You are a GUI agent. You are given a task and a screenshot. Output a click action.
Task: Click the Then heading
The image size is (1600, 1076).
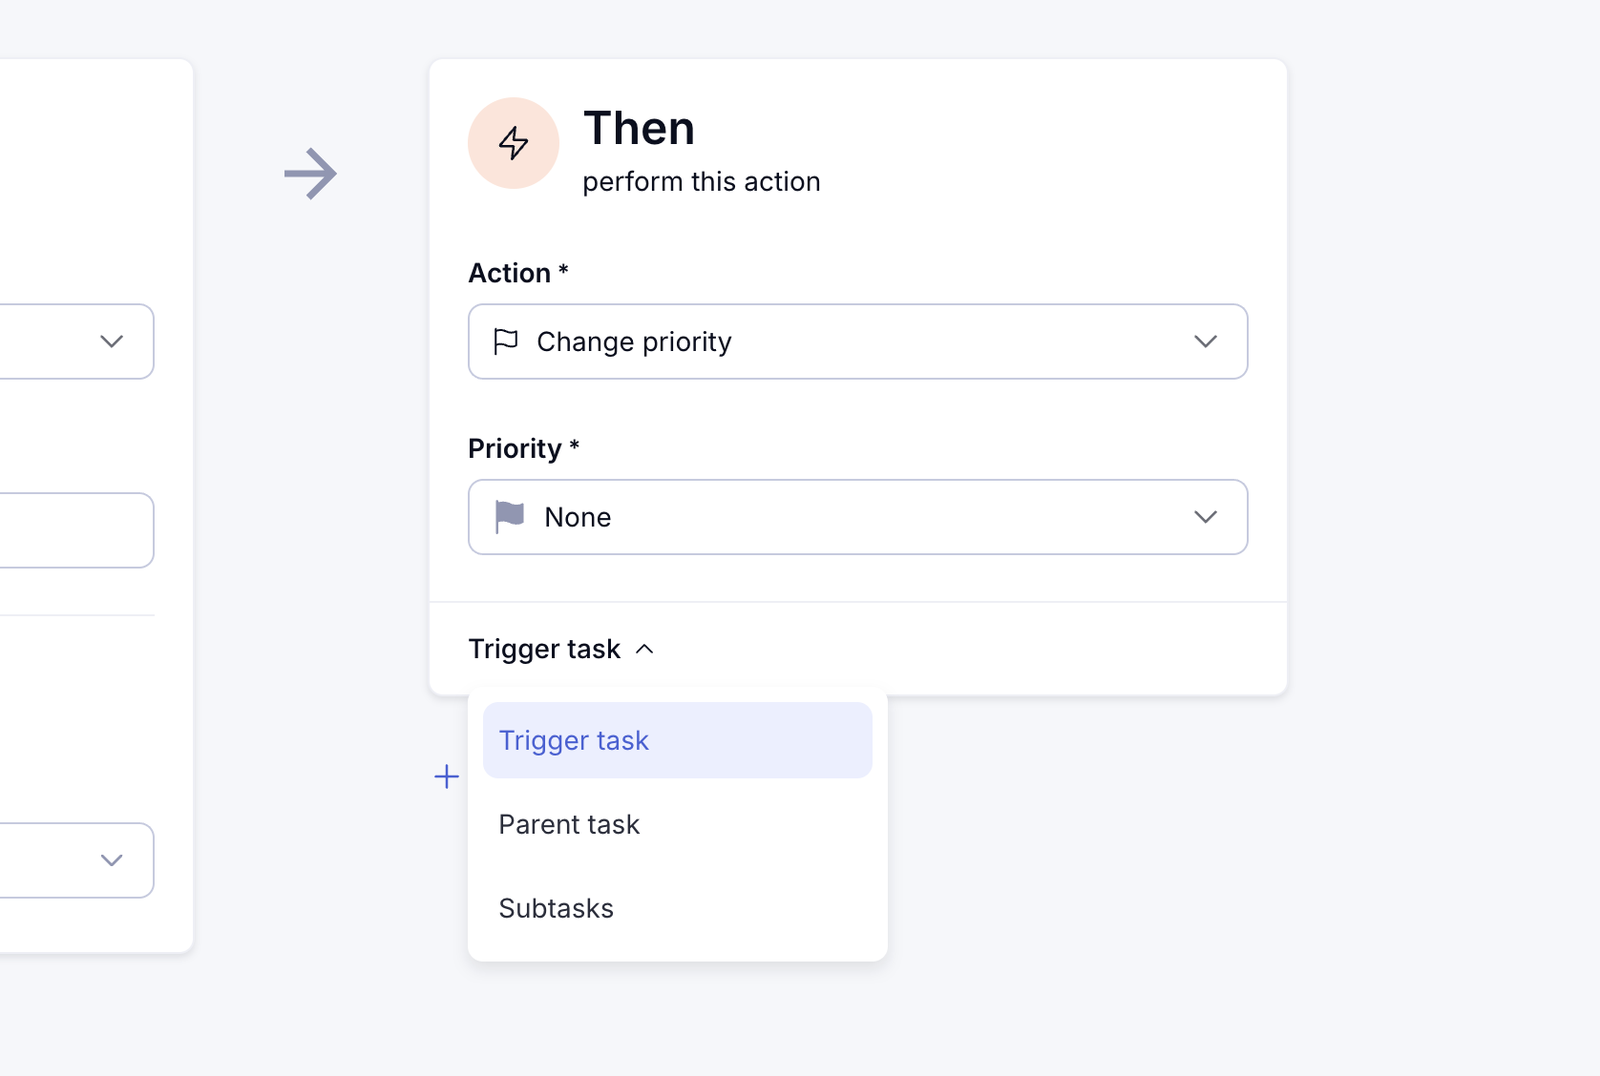(x=639, y=129)
